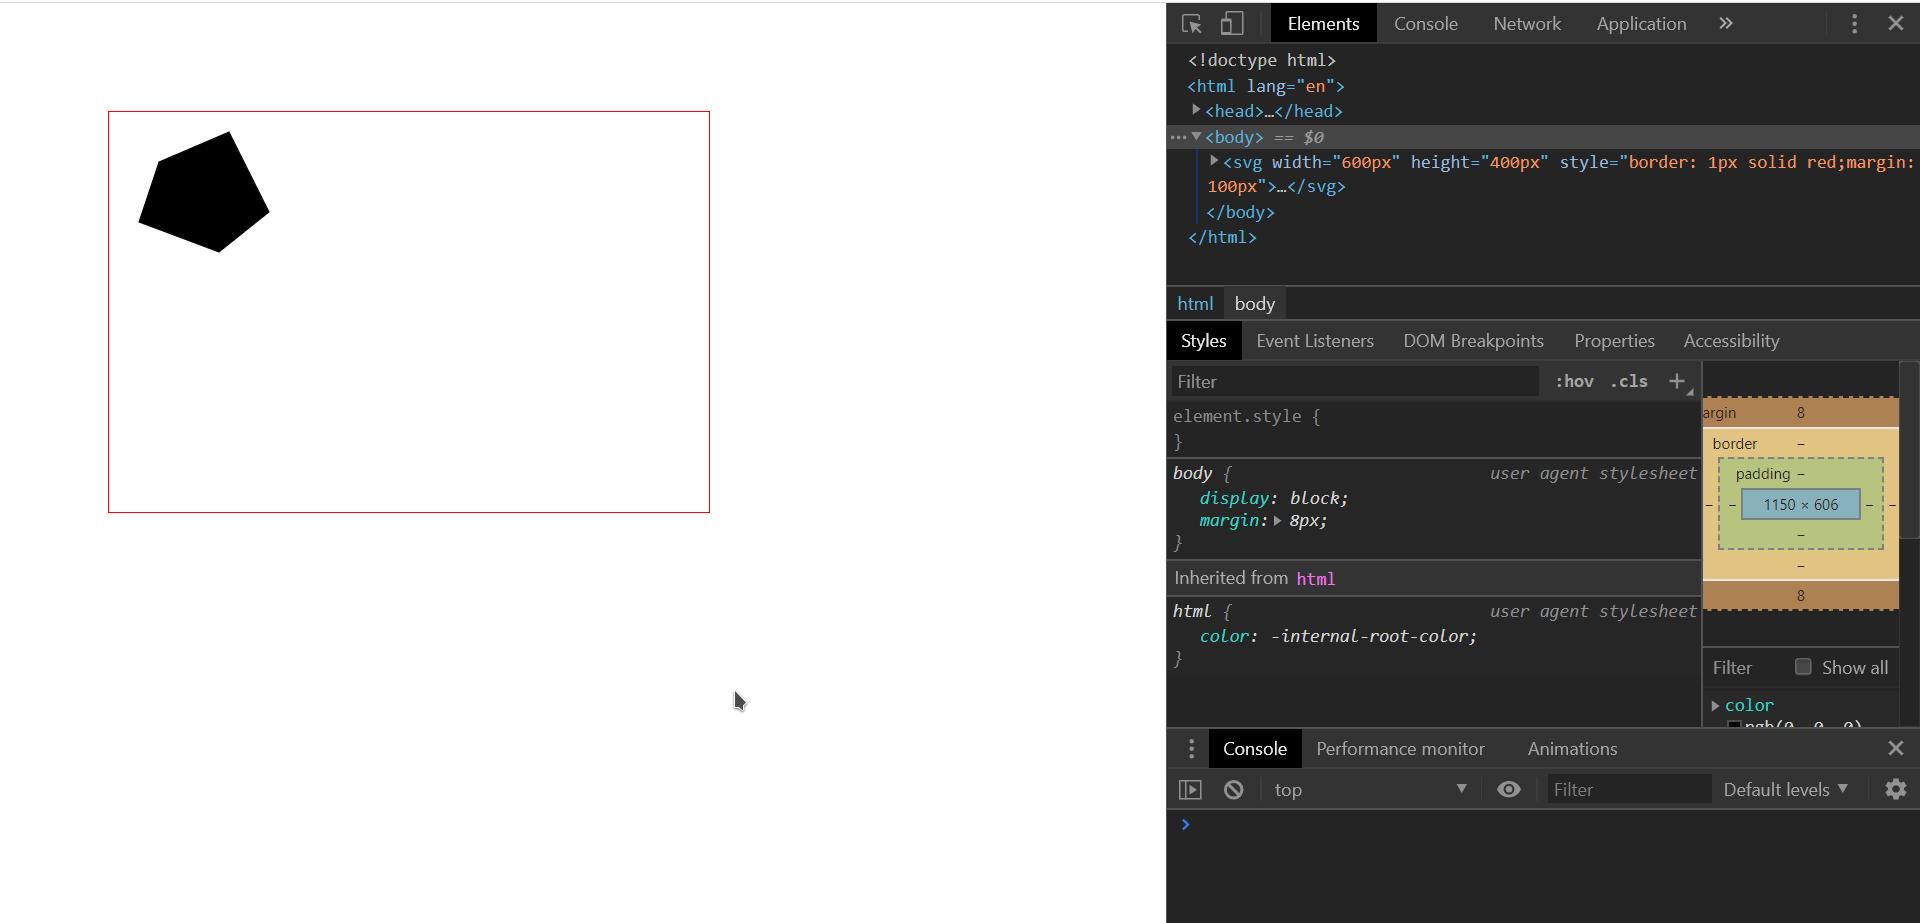Click the styles filter input field
Screen dimensions: 1920x923
click(1350, 381)
